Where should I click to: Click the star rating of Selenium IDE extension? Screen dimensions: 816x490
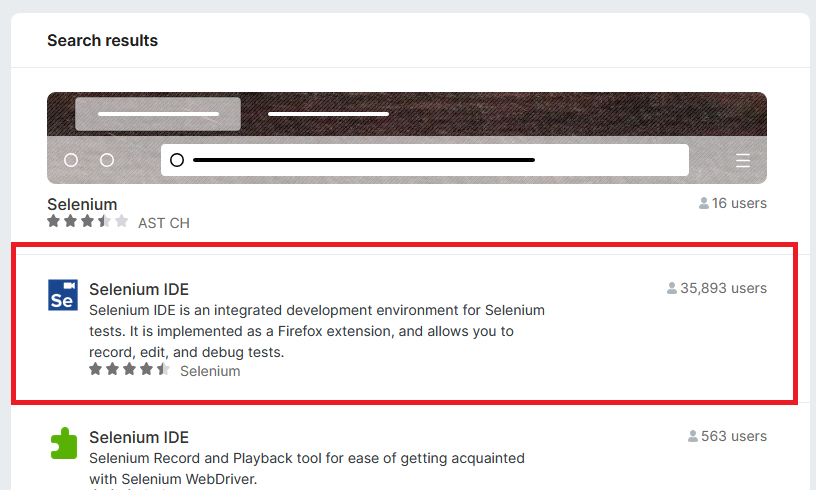click(129, 370)
